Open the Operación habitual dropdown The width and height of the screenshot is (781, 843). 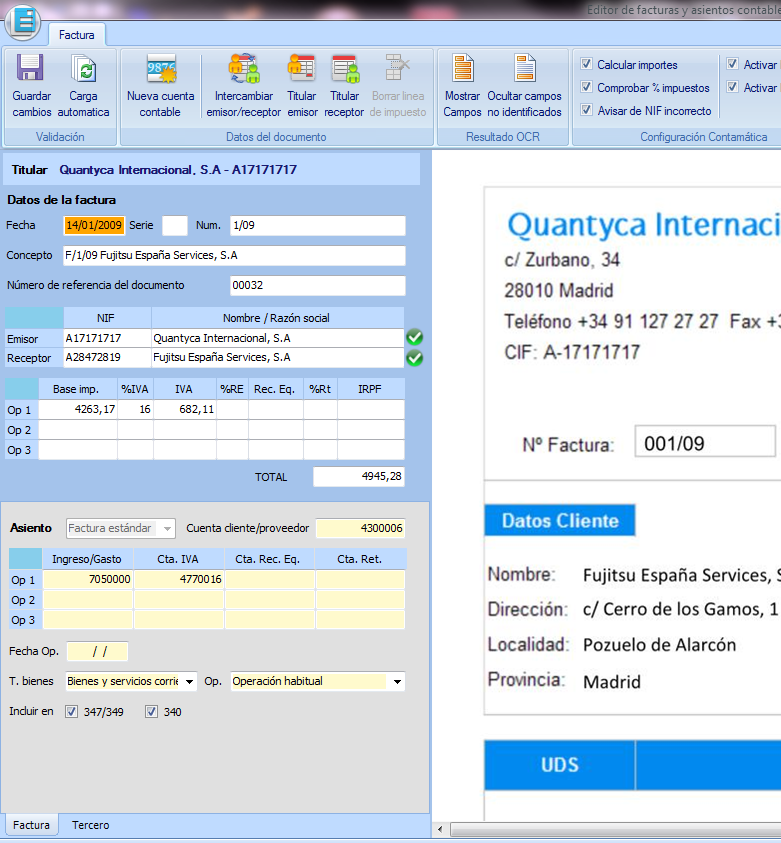397,682
